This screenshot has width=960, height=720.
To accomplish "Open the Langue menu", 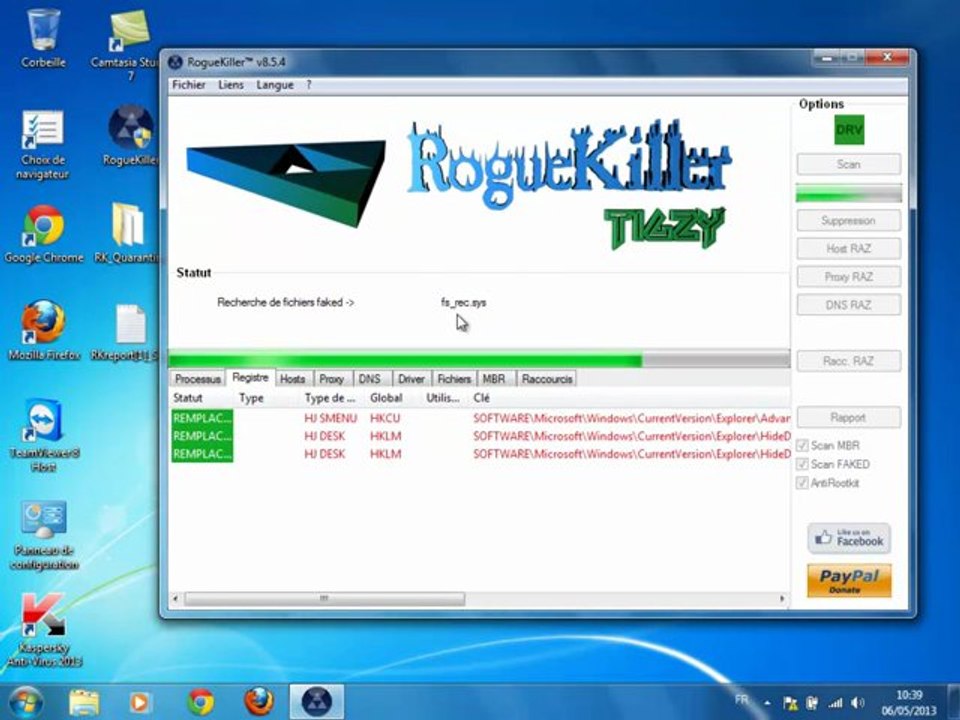I will point(275,84).
